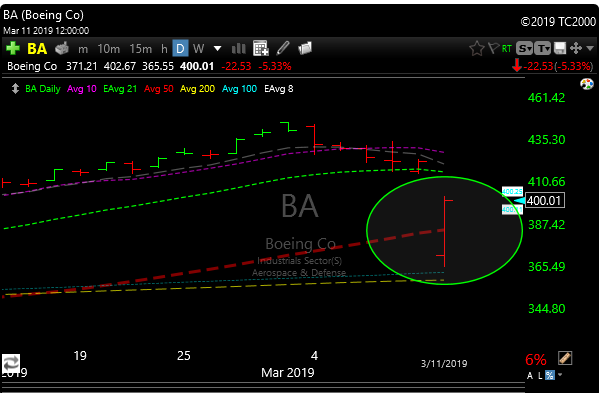Click the star favorite icon
This screenshot has height=393, width=599.
pyautogui.click(x=476, y=49)
